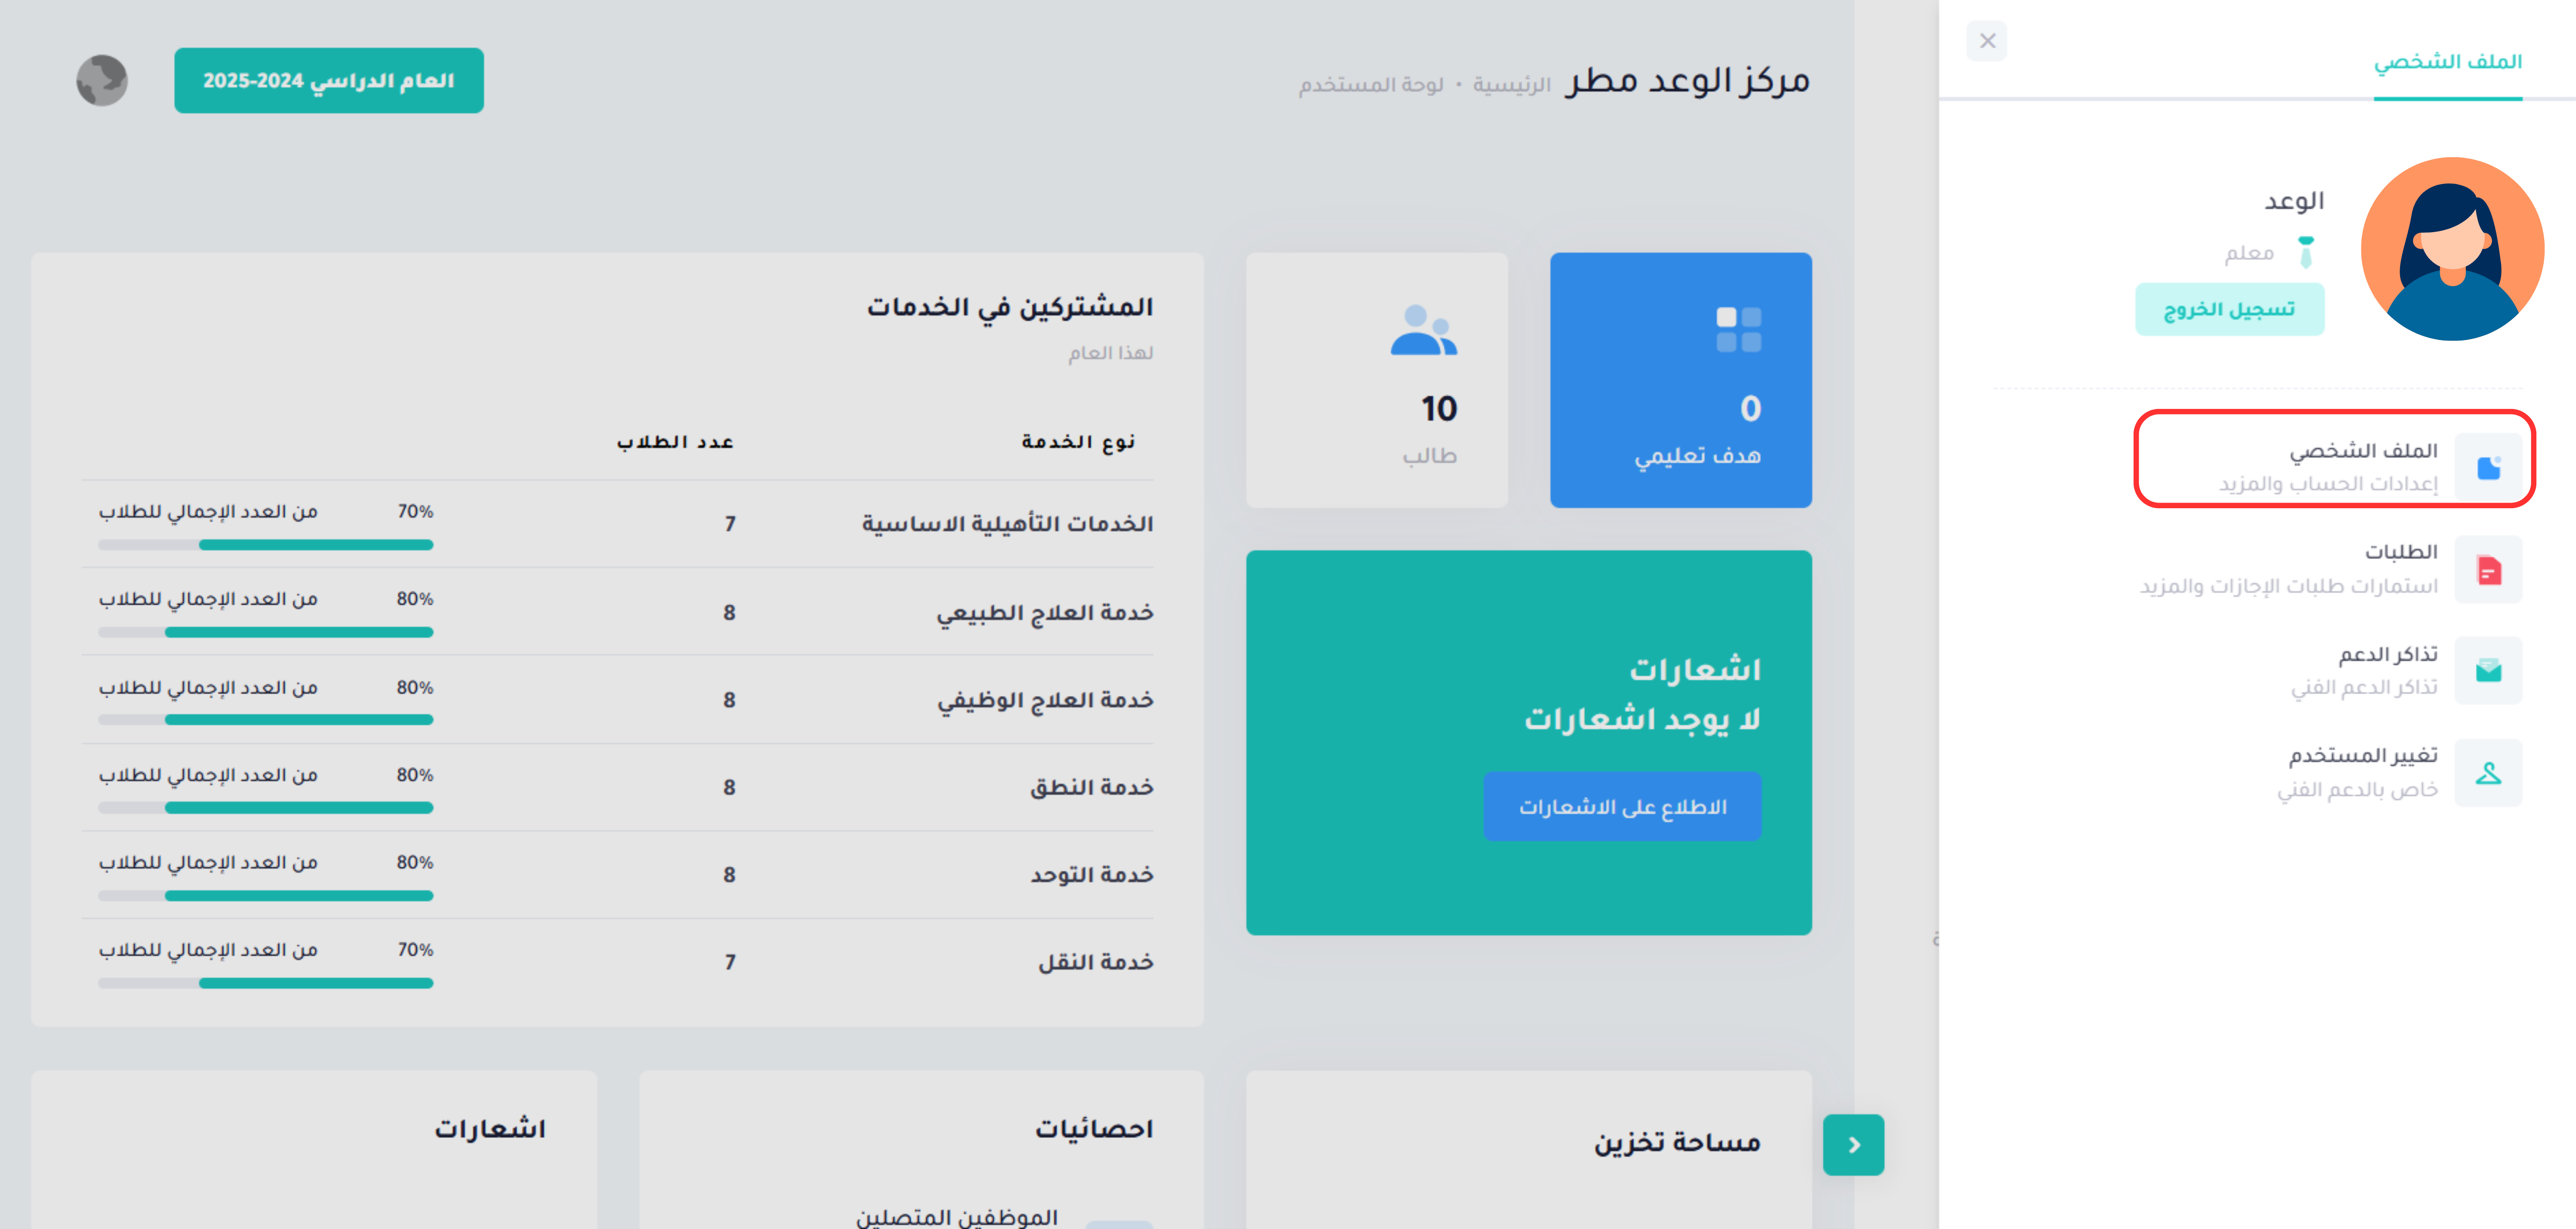This screenshot has width=2576, height=1229.
Task: Click خدمة التوحد service row
Action: point(617,875)
